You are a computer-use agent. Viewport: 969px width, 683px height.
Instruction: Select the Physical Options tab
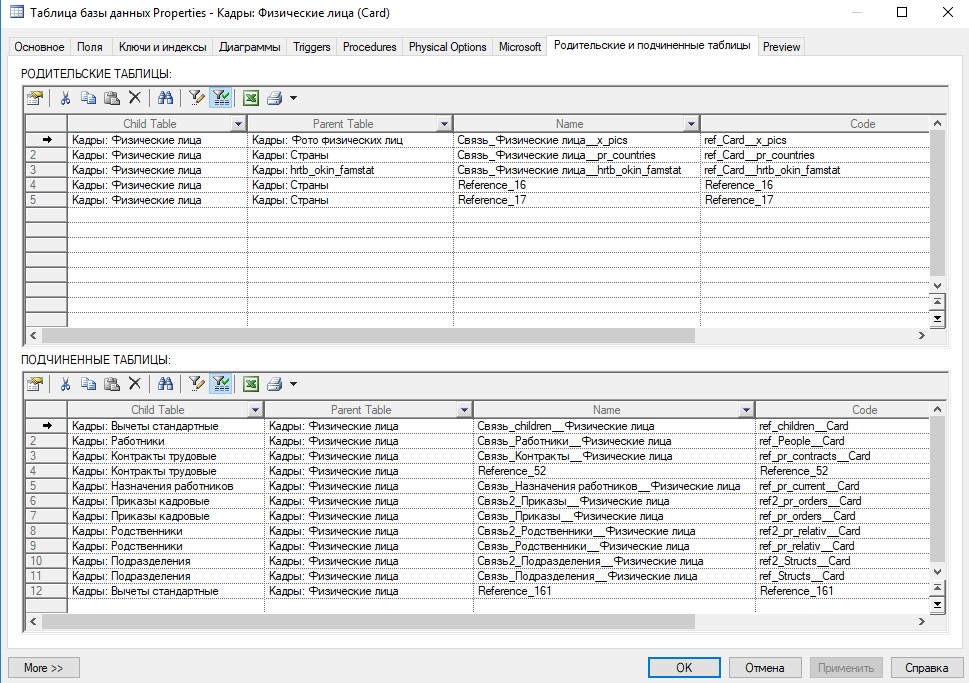[447, 47]
